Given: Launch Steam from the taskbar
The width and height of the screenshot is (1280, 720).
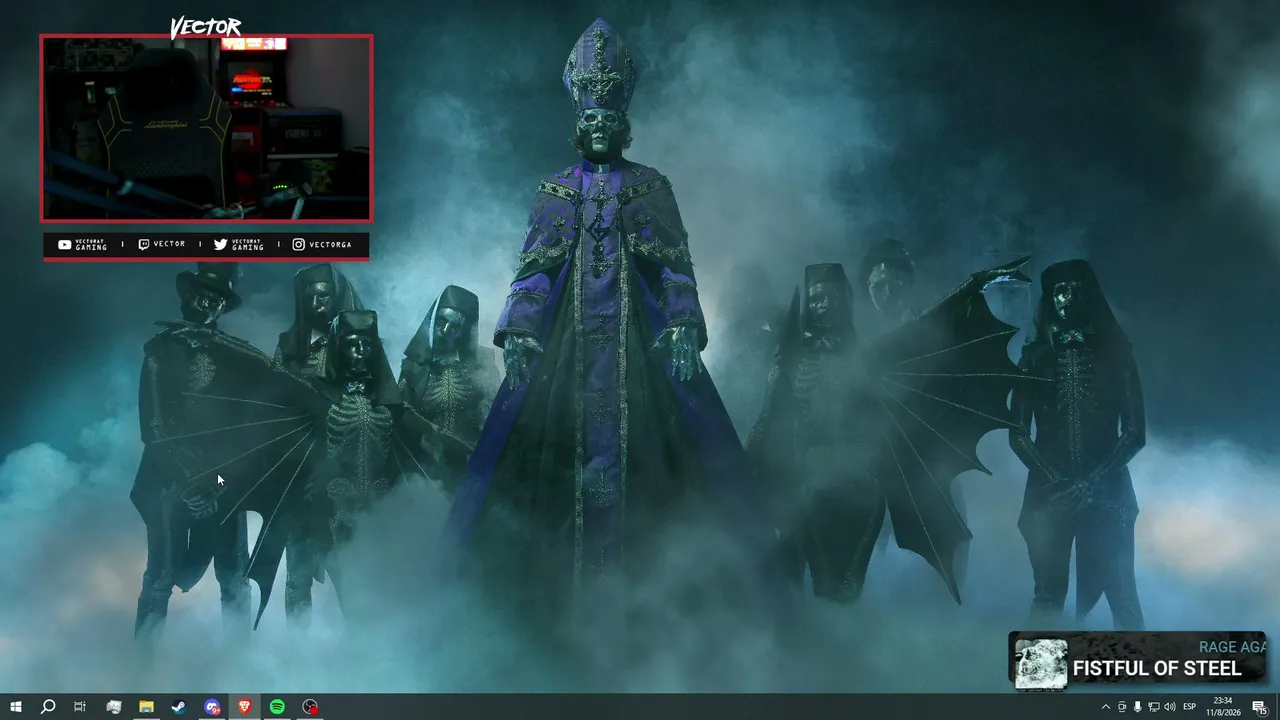Looking at the screenshot, I should coord(179,707).
